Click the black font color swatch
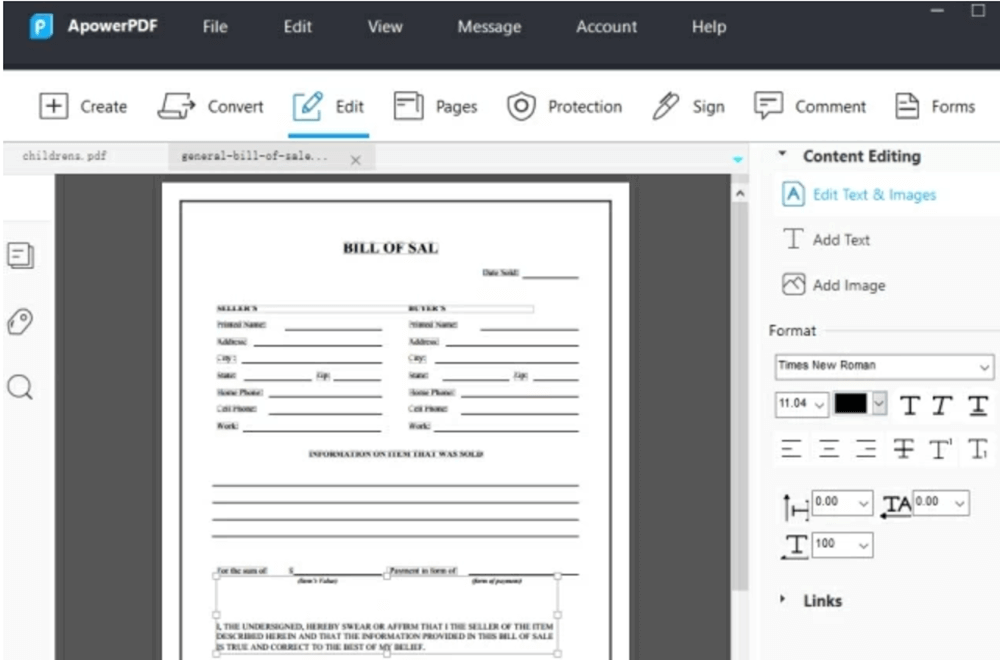The image size is (1000, 660). pos(851,404)
